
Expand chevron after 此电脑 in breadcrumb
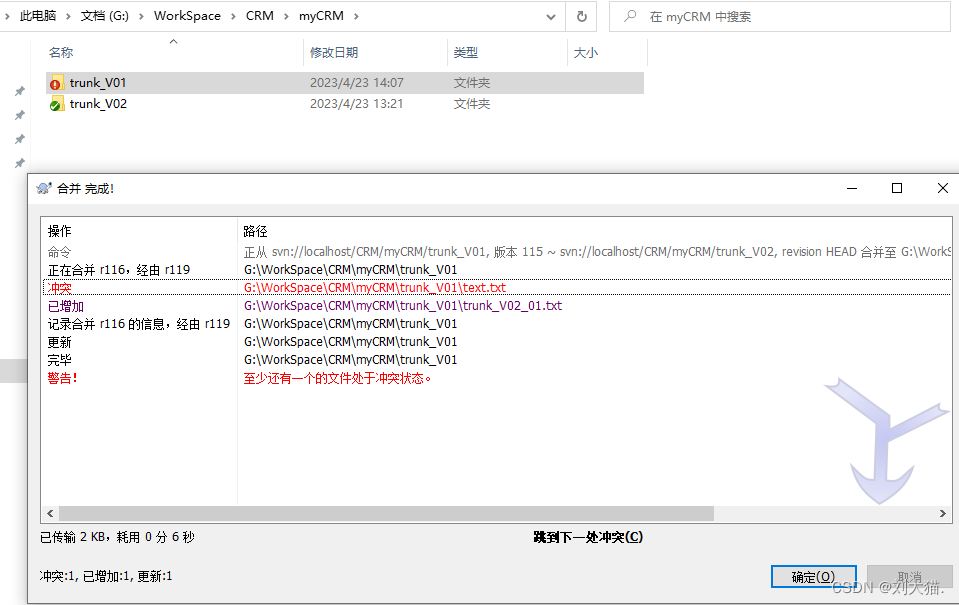pos(68,16)
